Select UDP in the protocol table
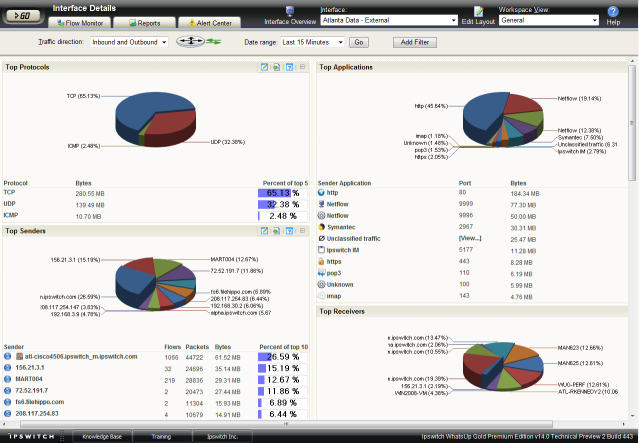639x443 pixels. click(9, 204)
